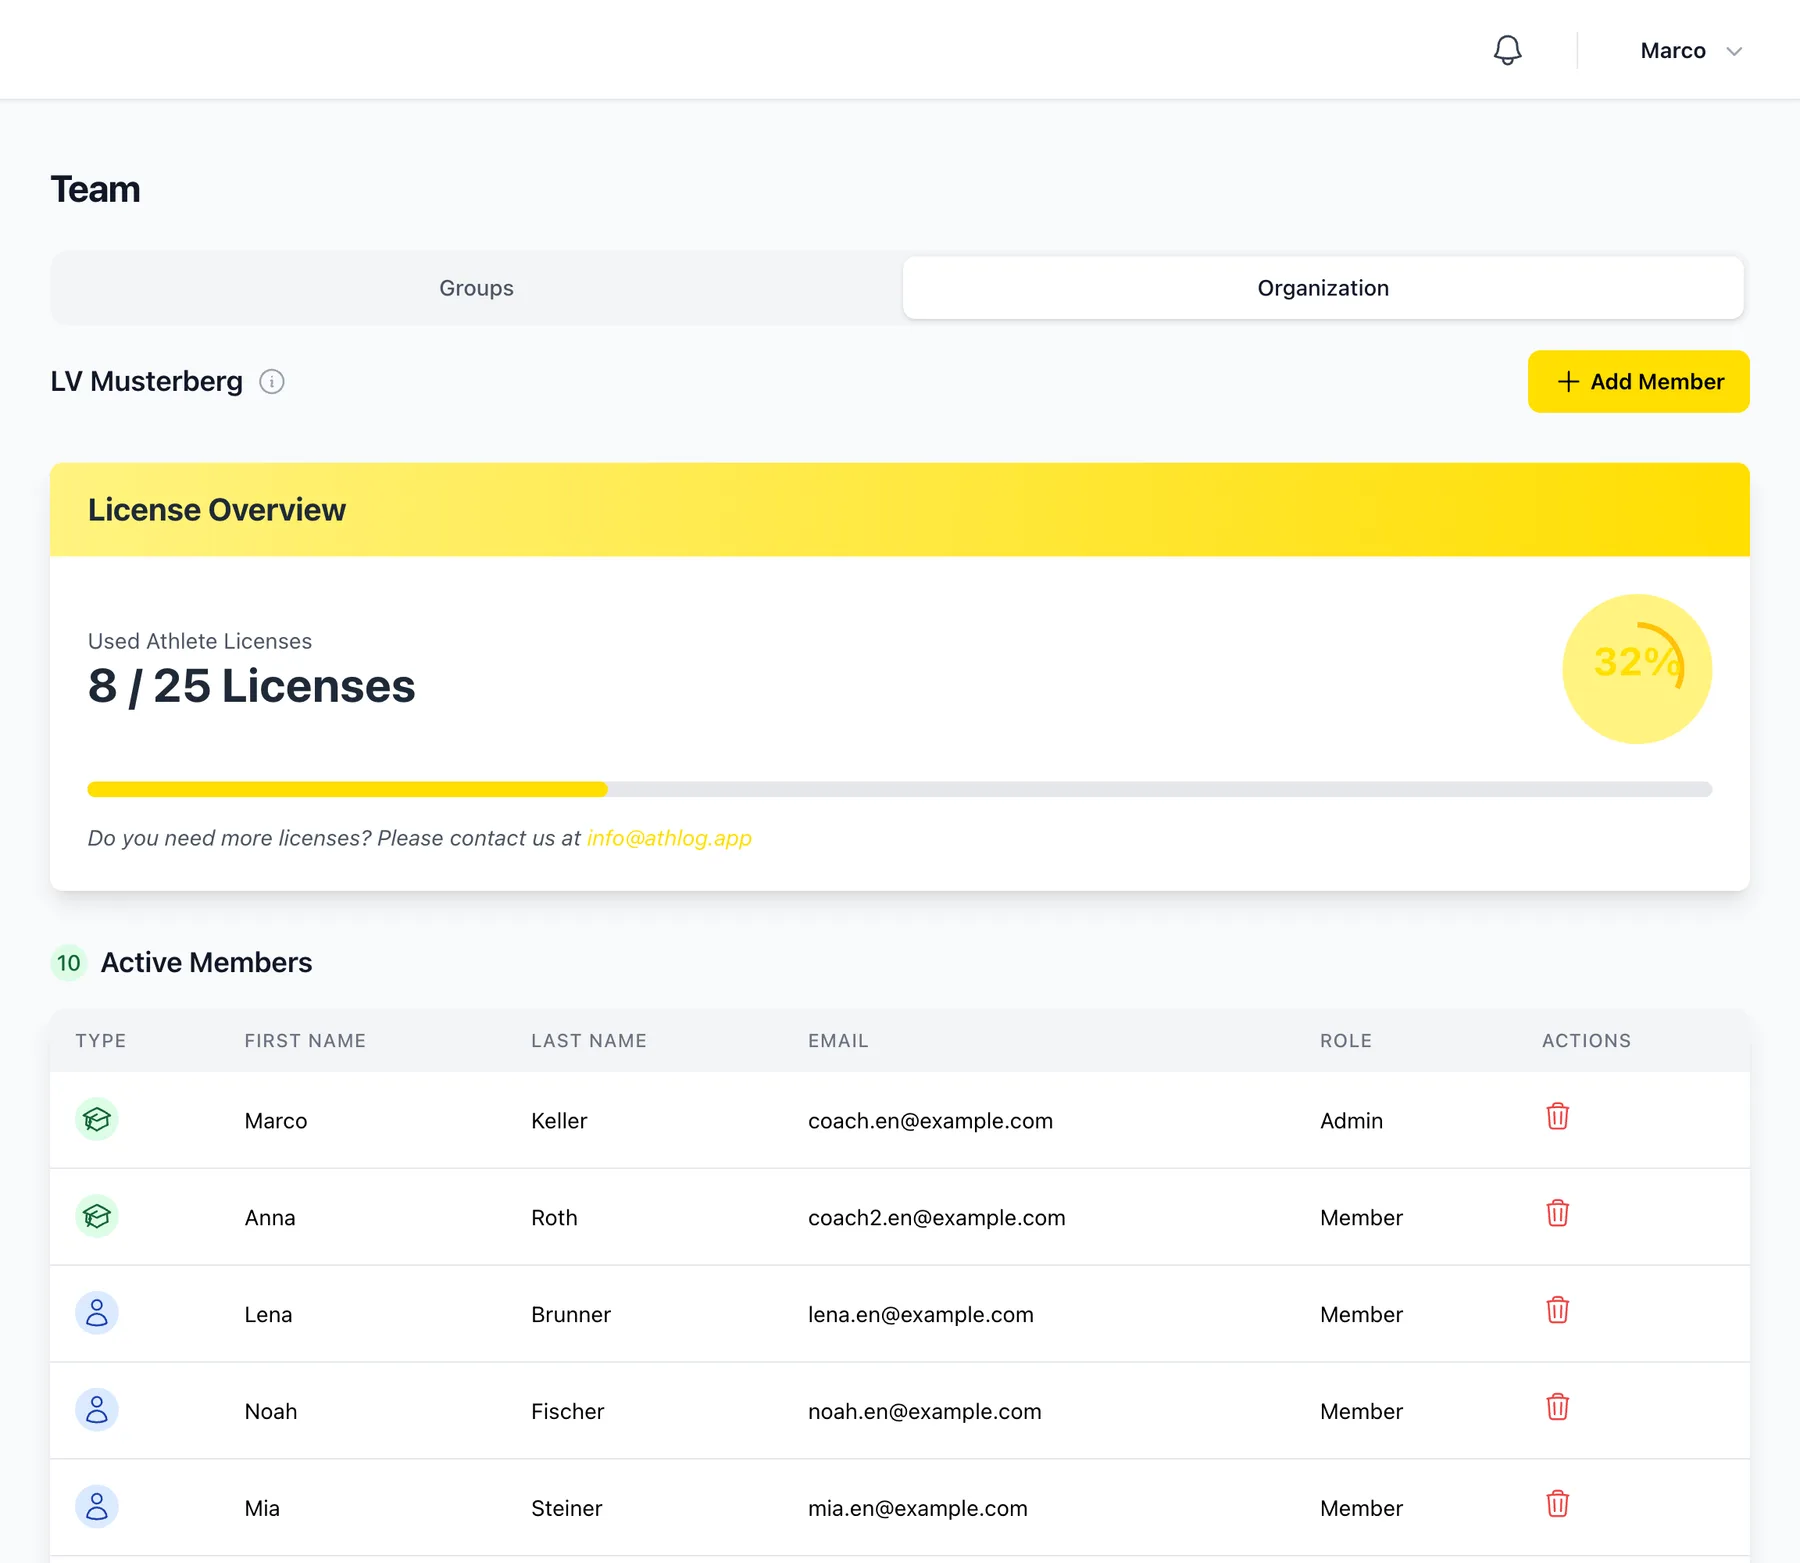Image resolution: width=1800 pixels, height=1563 pixels.
Task: Click the Admin role of Marco Keller
Action: click(1351, 1121)
